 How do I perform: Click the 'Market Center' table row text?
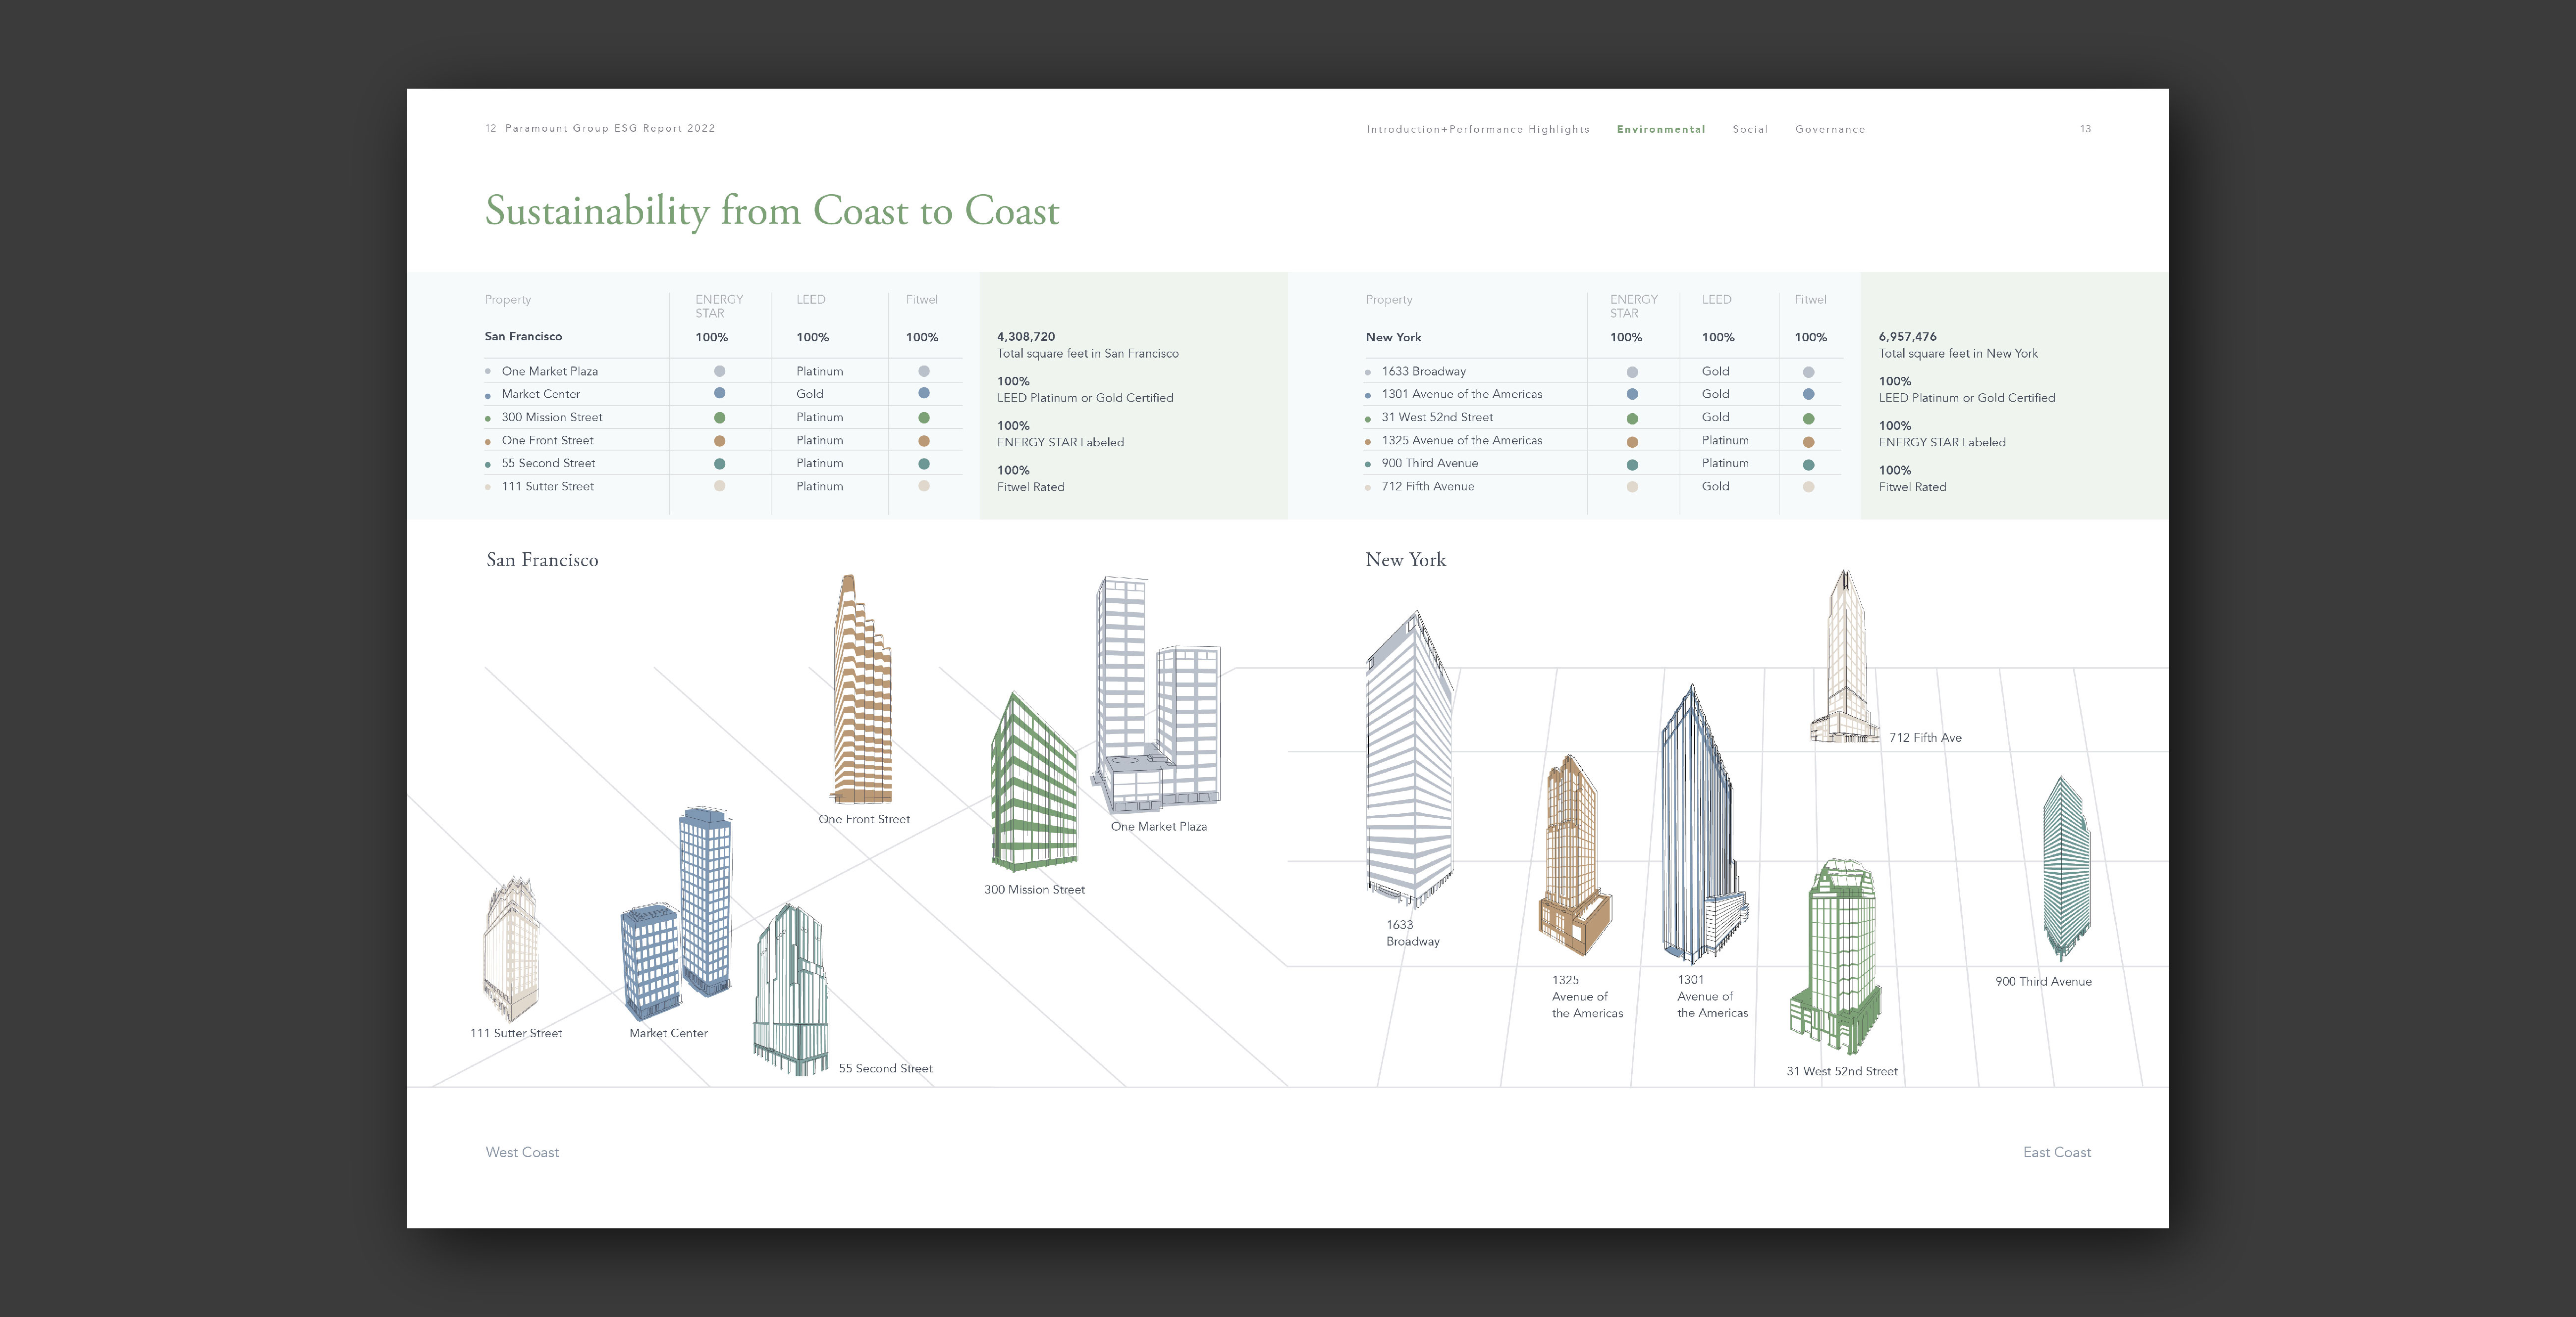[540, 394]
